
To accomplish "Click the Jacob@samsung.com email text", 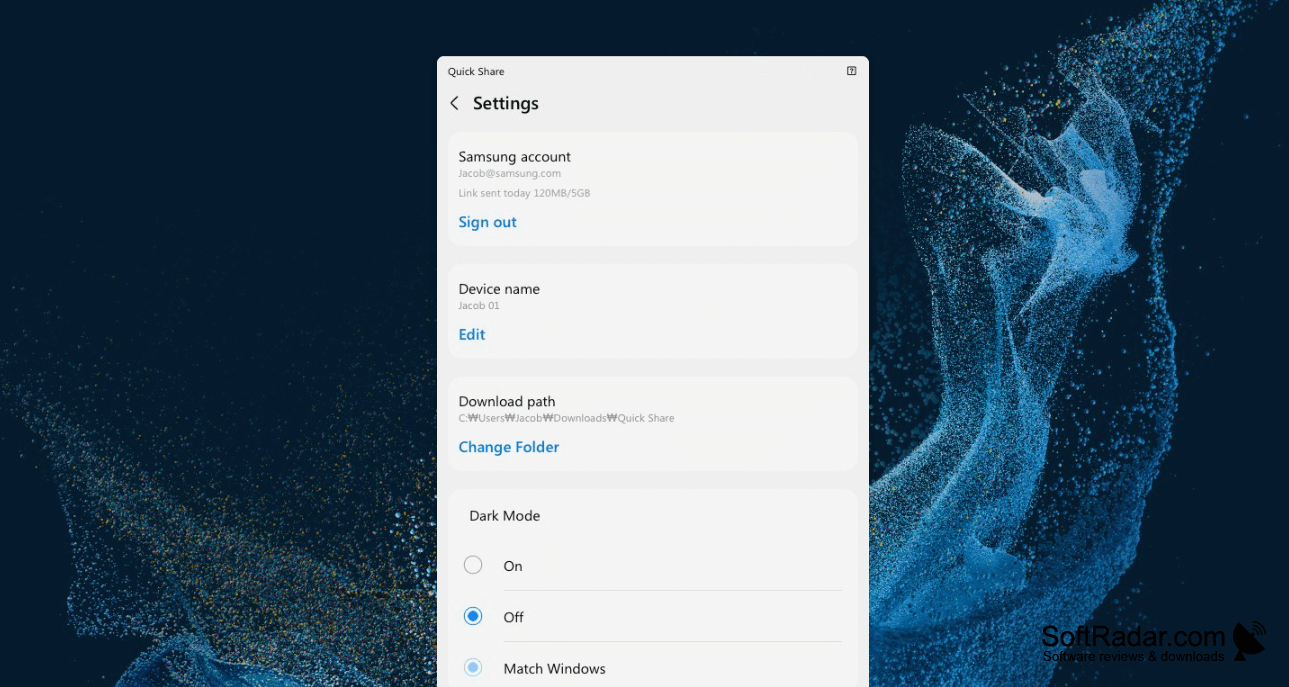I will click(509, 173).
